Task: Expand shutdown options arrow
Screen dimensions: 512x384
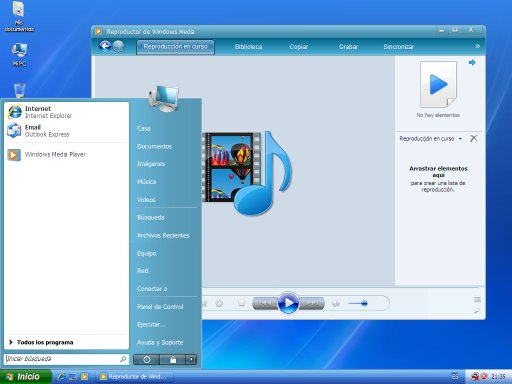Action: 191,360
